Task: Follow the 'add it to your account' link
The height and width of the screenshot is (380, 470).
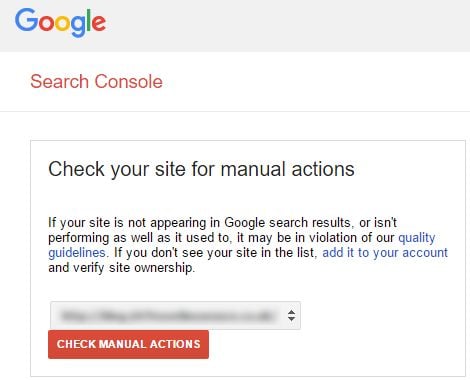Action: [x=385, y=252]
